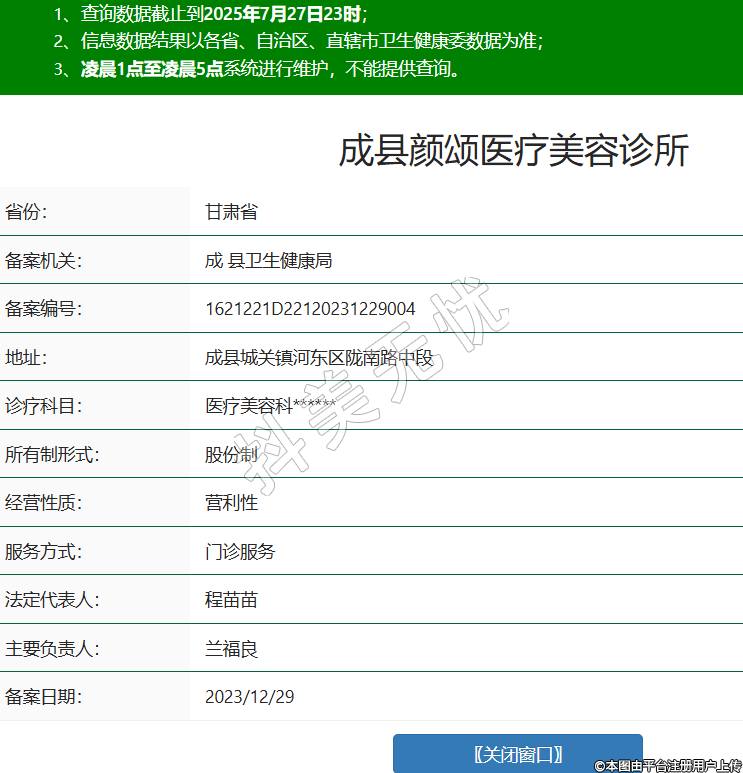The height and width of the screenshot is (773, 743).
Task: Click the legal representative name 程苗苗
Action: point(231,600)
